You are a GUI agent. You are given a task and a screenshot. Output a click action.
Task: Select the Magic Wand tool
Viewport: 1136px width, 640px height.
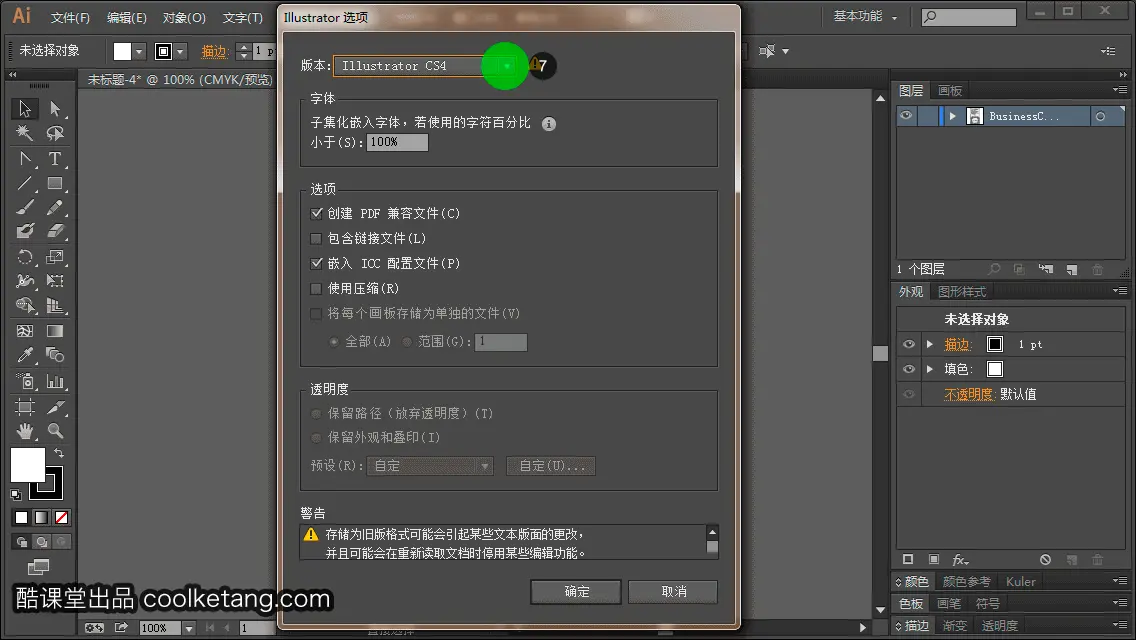tap(25, 133)
